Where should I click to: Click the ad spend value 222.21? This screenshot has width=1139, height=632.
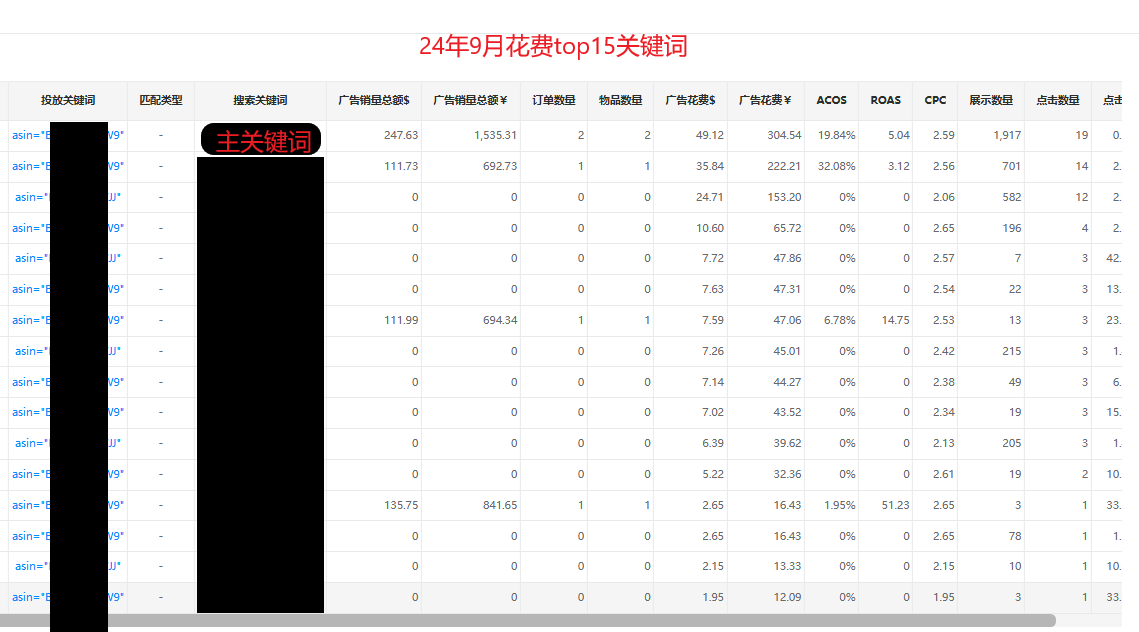tap(783, 166)
